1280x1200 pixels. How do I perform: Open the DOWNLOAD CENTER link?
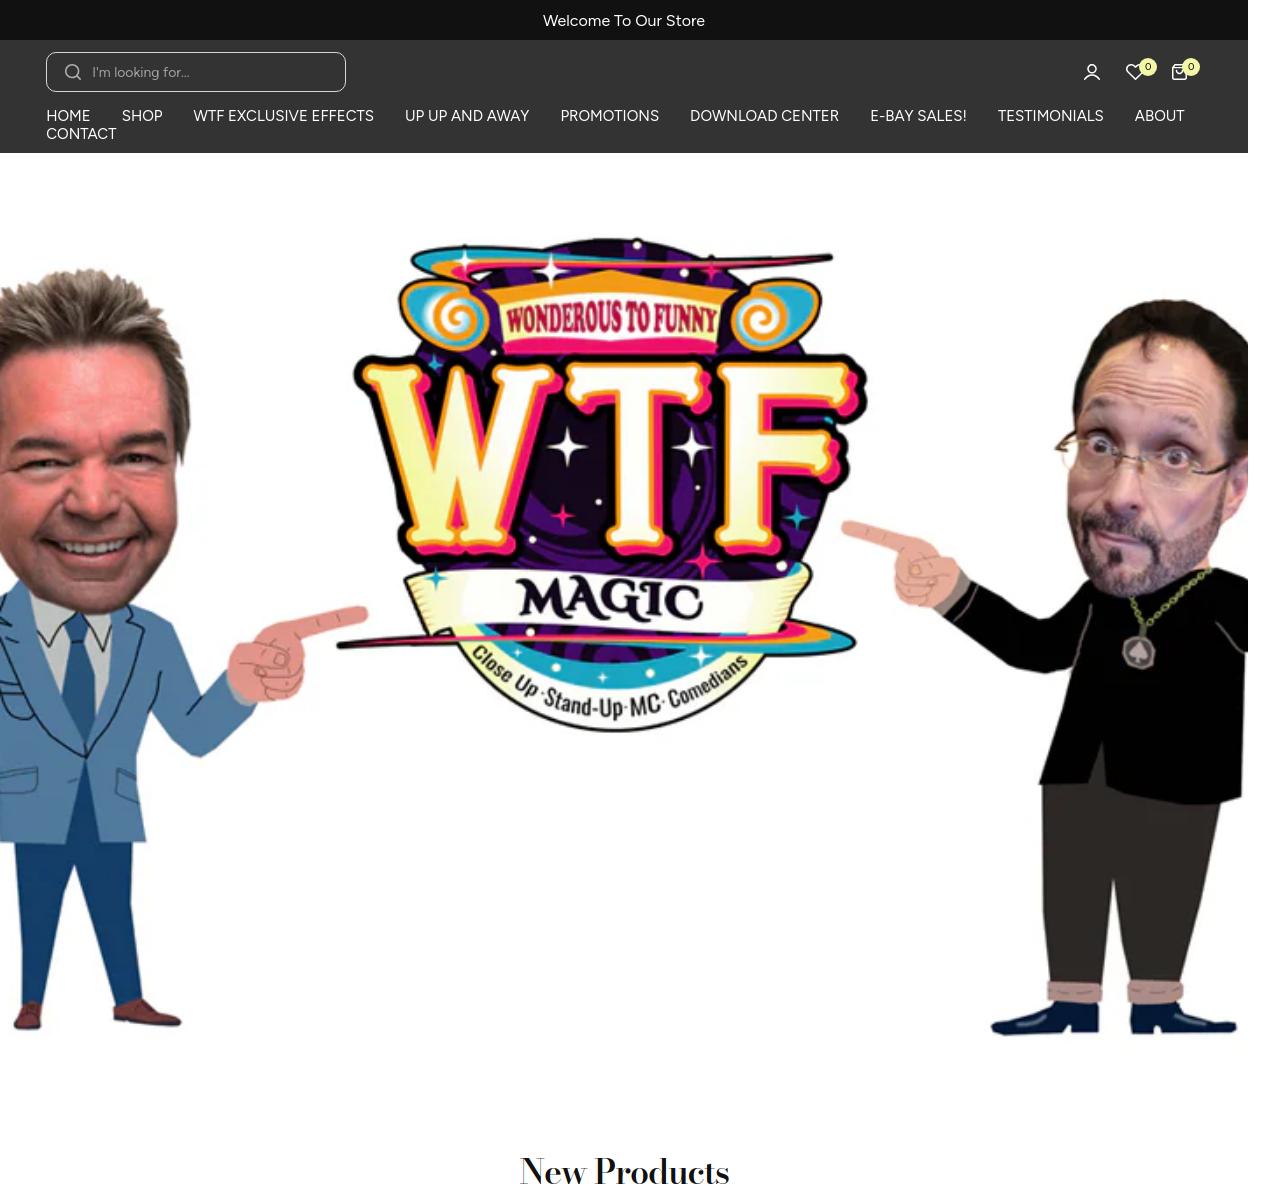point(764,116)
